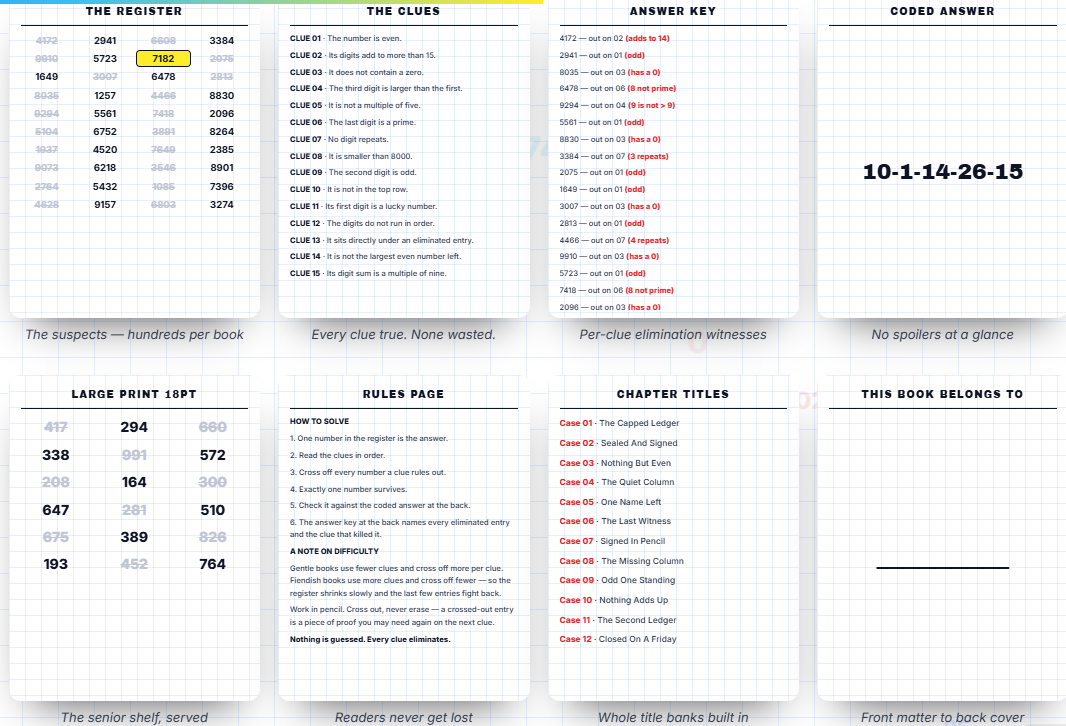Click the "CODED ANSWER" card heading
The height and width of the screenshot is (726, 1066).
coord(942,12)
